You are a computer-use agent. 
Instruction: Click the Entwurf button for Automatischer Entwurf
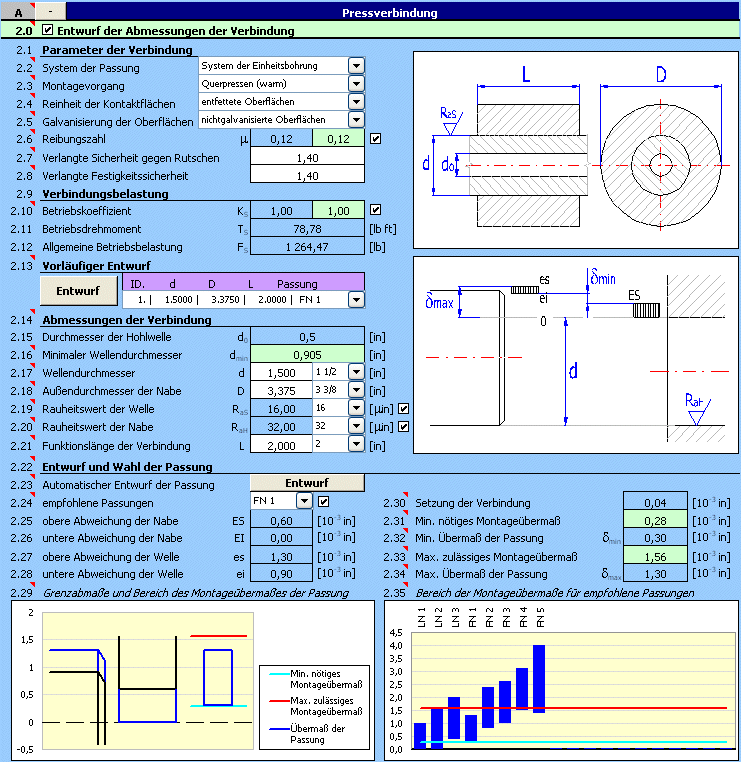[x=307, y=483]
